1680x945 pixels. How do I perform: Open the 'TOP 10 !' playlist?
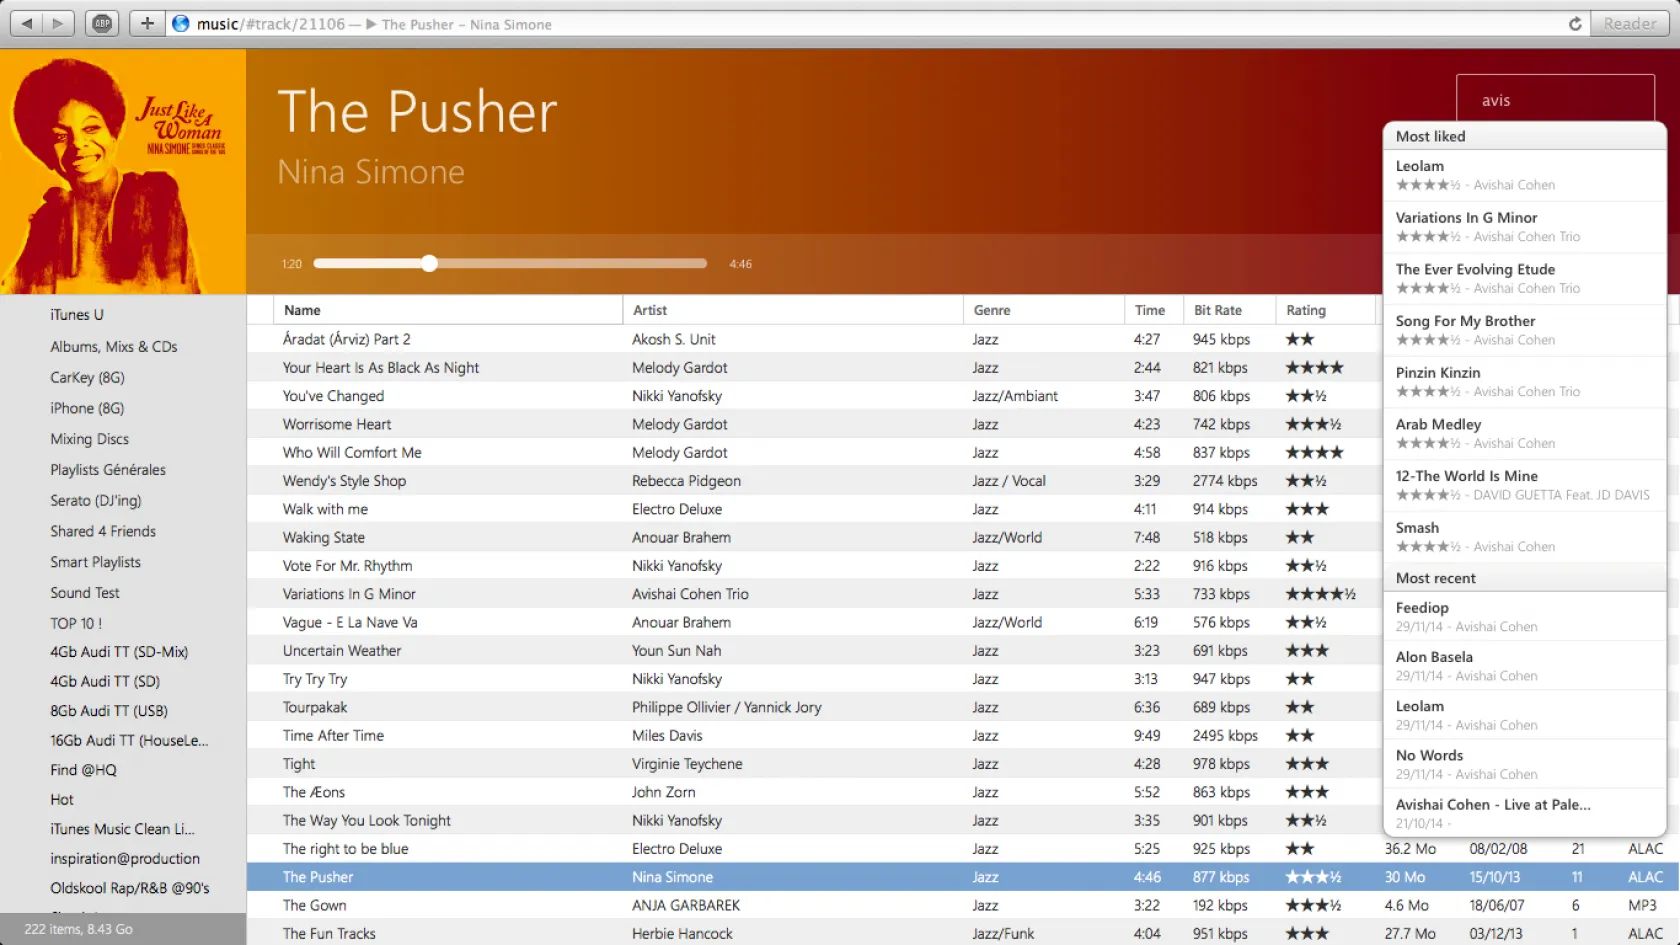pyautogui.click(x=76, y=623)
